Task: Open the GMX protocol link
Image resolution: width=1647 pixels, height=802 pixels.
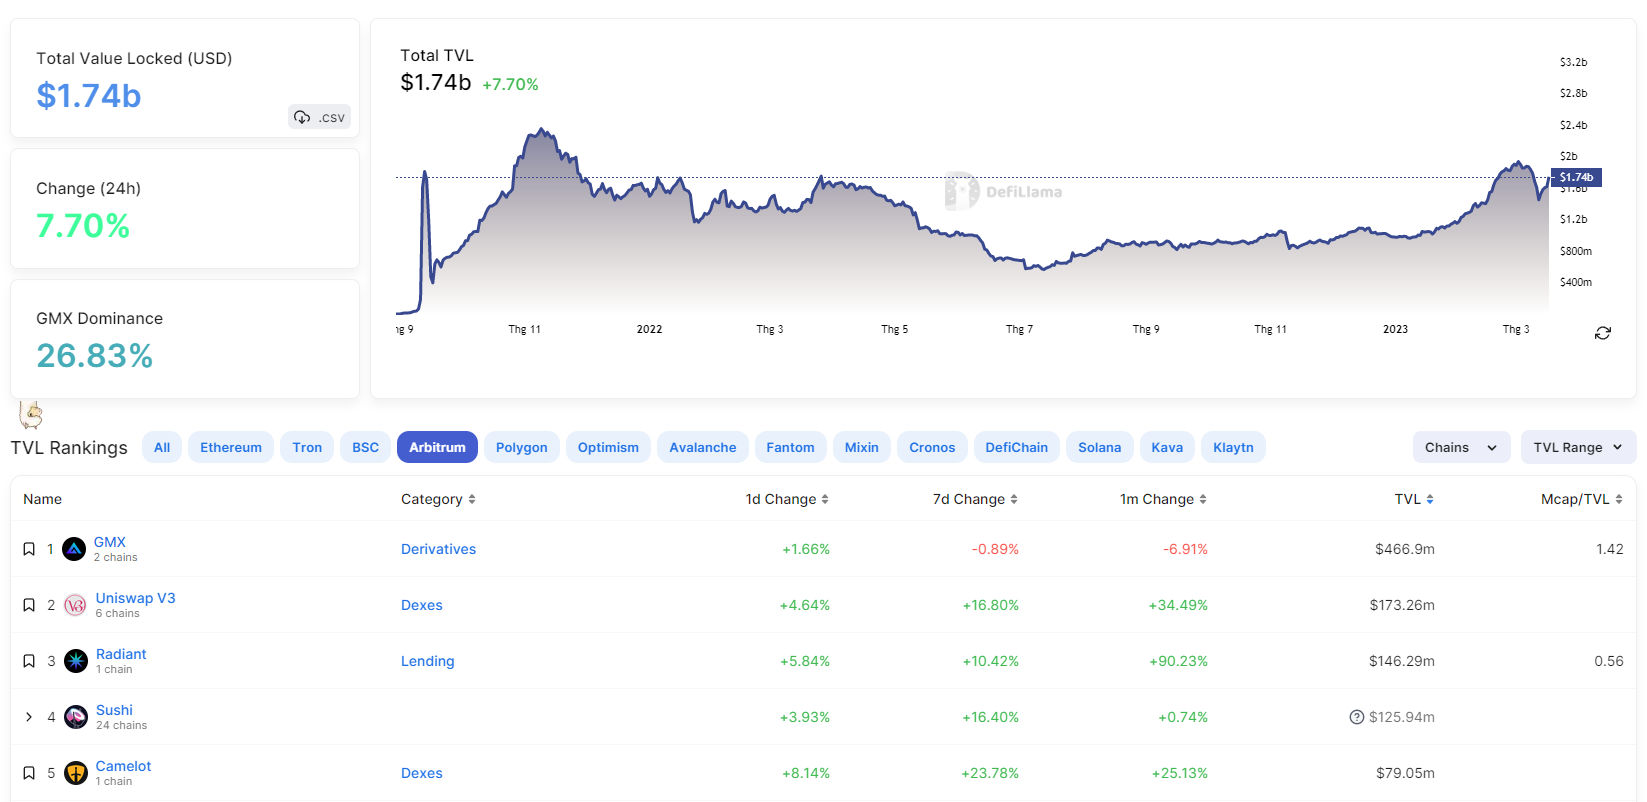Action: click(x=110, y=542)
